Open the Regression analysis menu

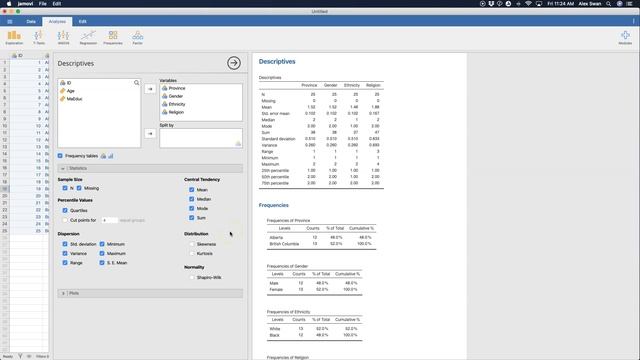pos(88,37)
